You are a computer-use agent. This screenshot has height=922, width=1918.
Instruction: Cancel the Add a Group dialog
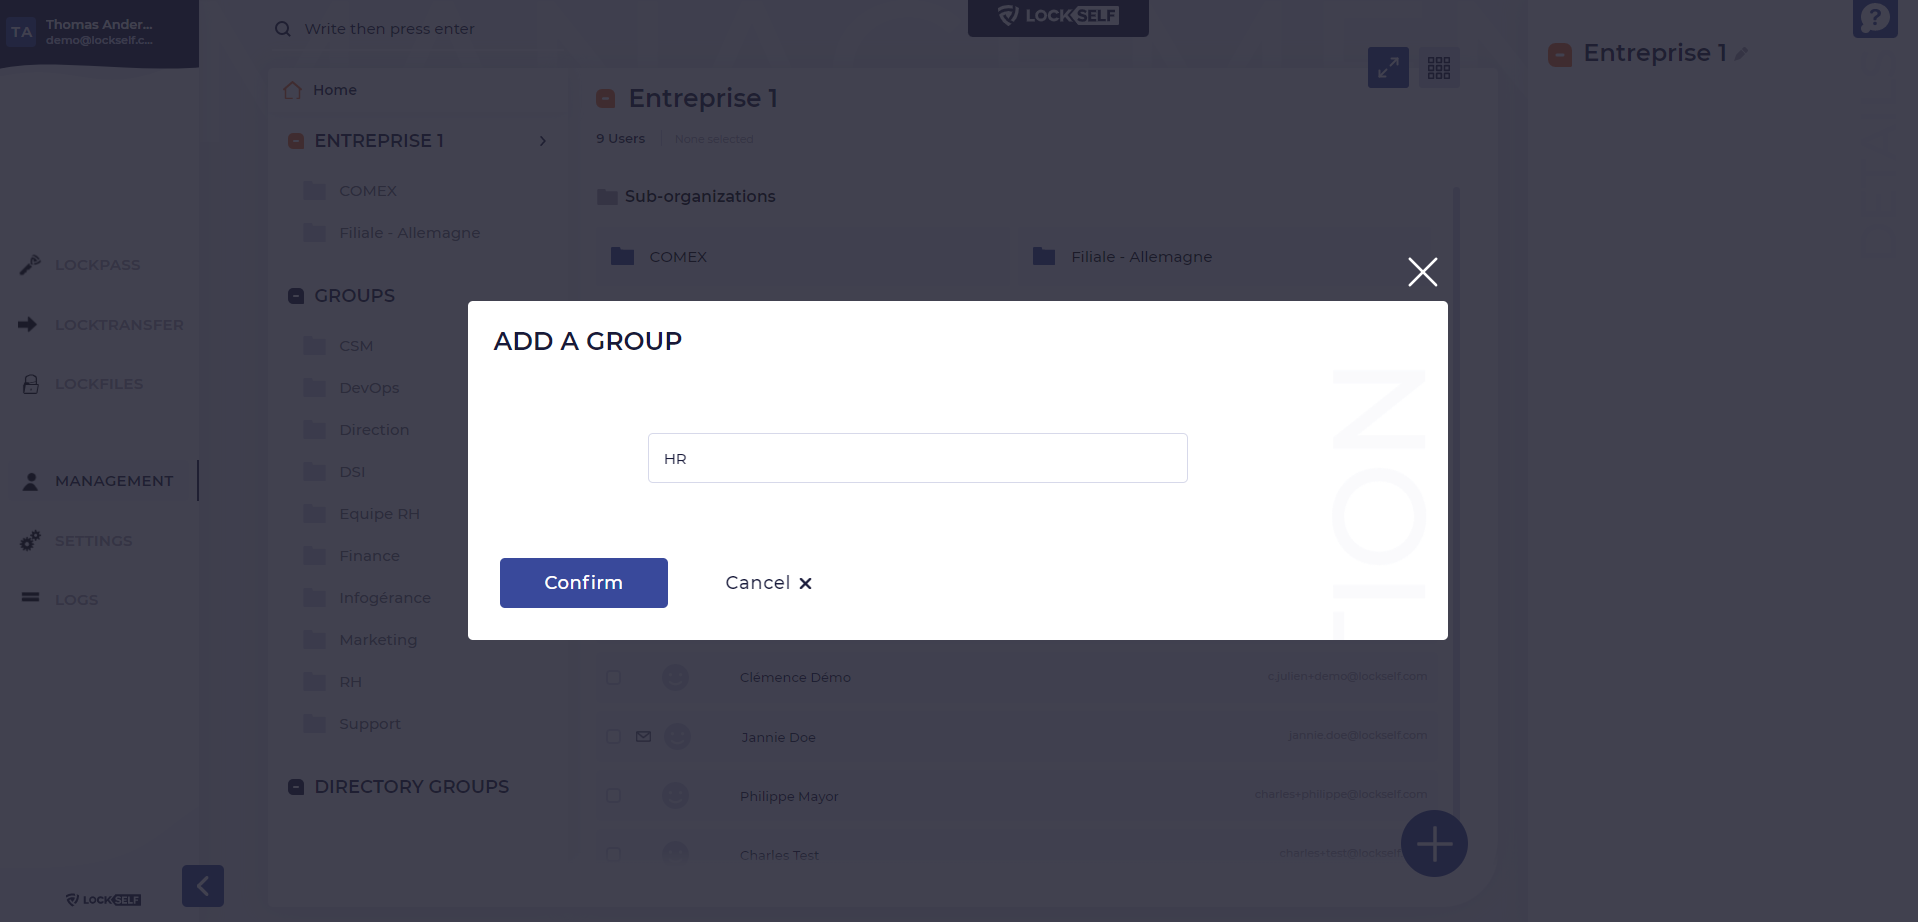(768, 583)
